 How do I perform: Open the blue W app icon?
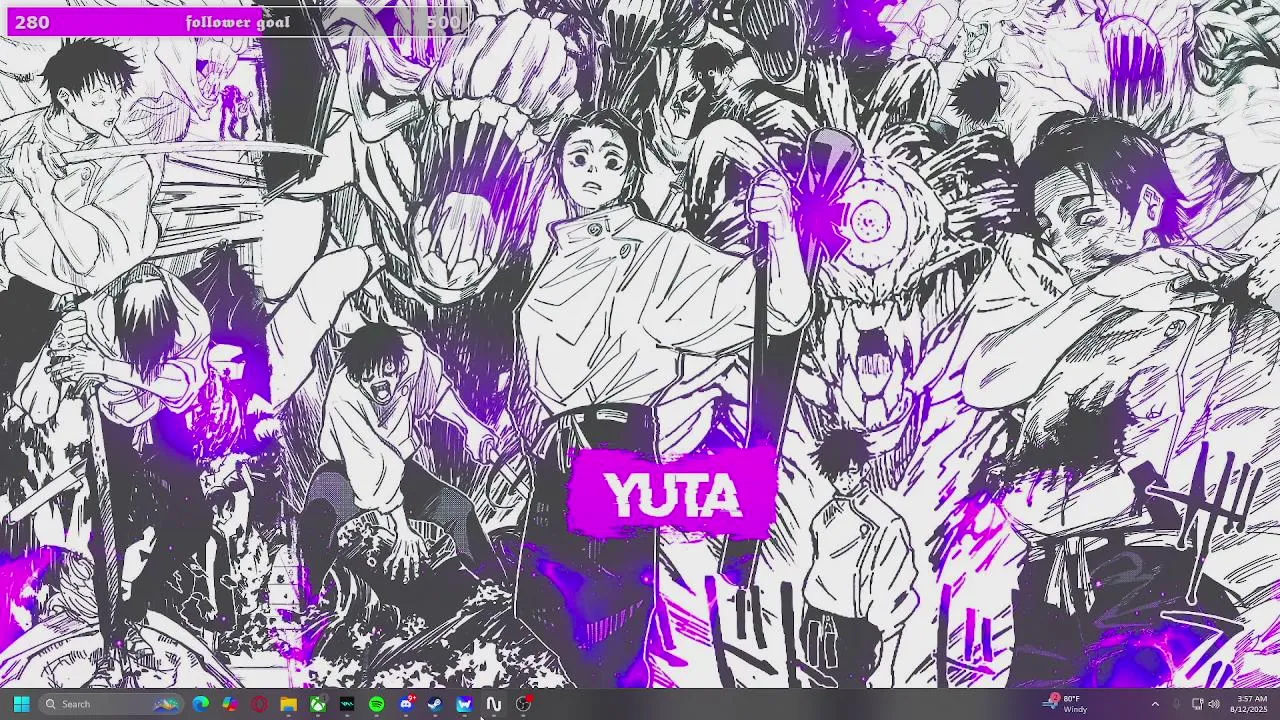(x=464, y=704)
